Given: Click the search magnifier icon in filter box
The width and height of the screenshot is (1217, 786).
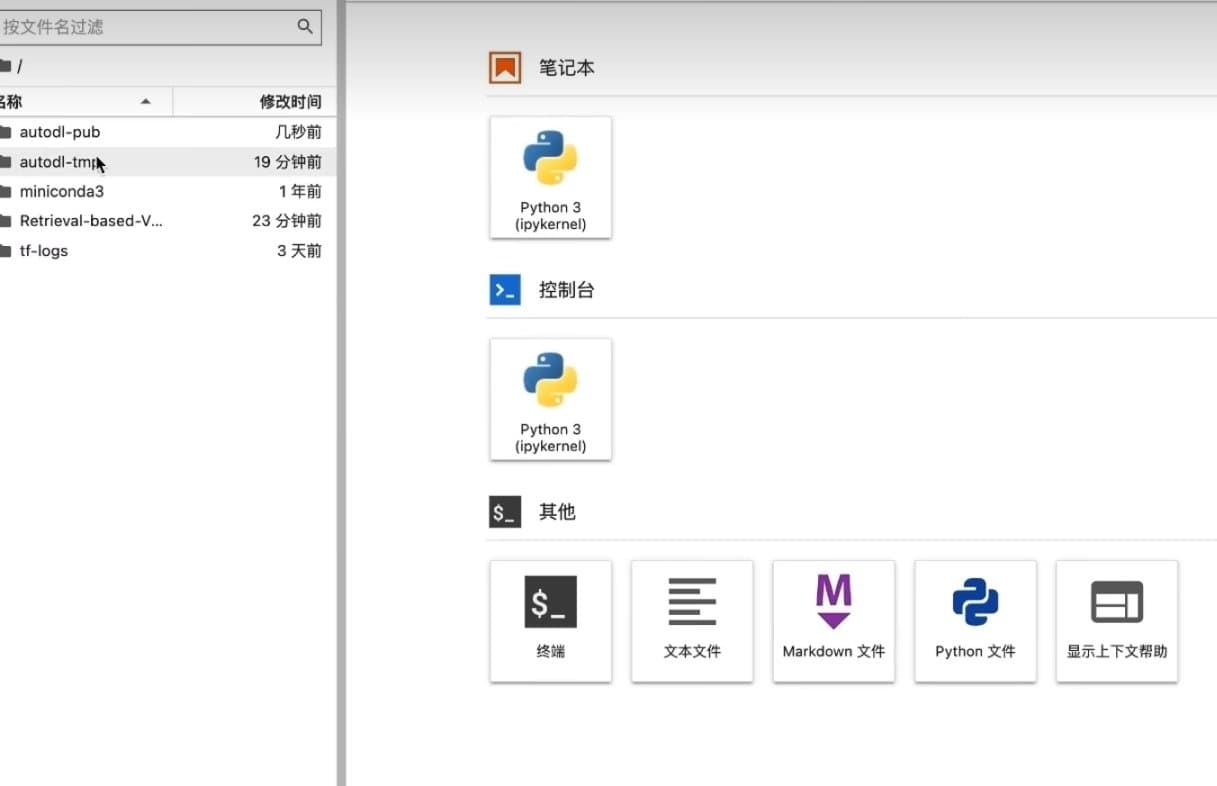Looking at the screenshot, I should [305, 27].
